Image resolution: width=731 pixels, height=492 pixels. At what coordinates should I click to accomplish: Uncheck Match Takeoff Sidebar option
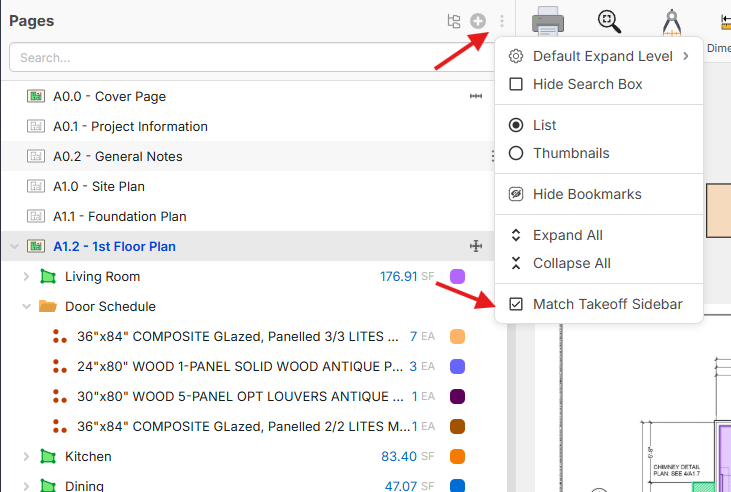tap(516, 304)
